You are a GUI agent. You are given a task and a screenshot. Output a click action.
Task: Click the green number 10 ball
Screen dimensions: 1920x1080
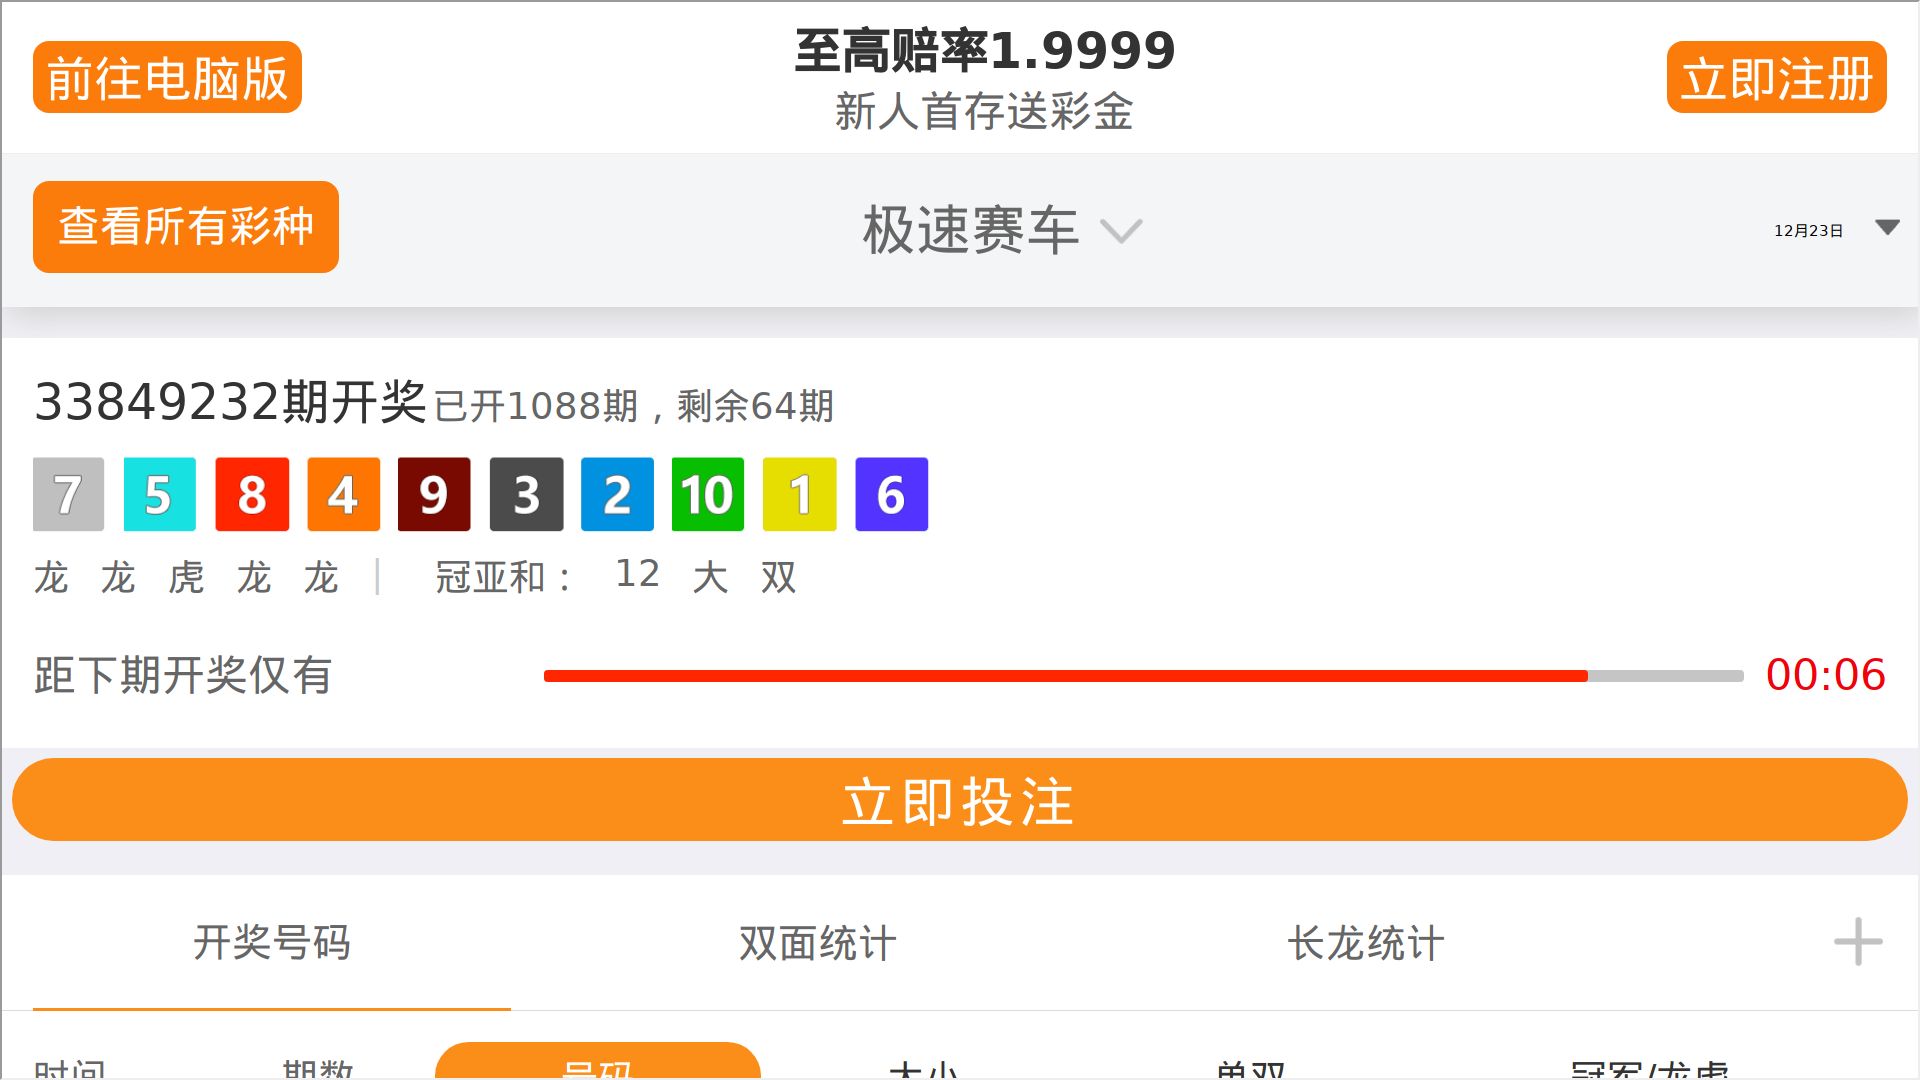point(708,494)
